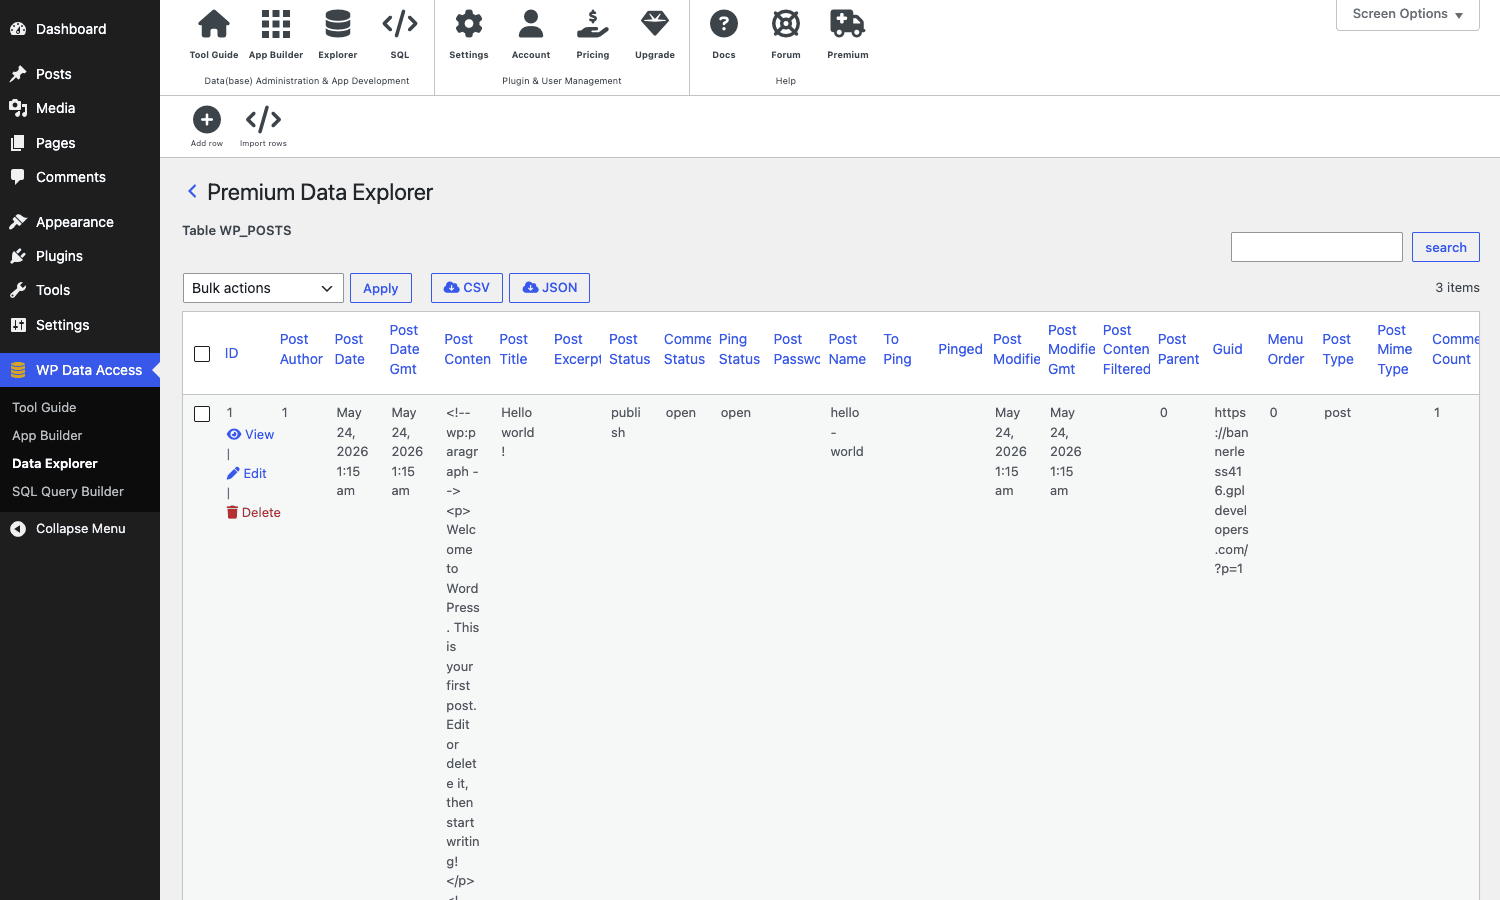Screen dimensions: 1500x900
Task: Sort by the Post Date Gmt column header
Action: tap(405, 349)
